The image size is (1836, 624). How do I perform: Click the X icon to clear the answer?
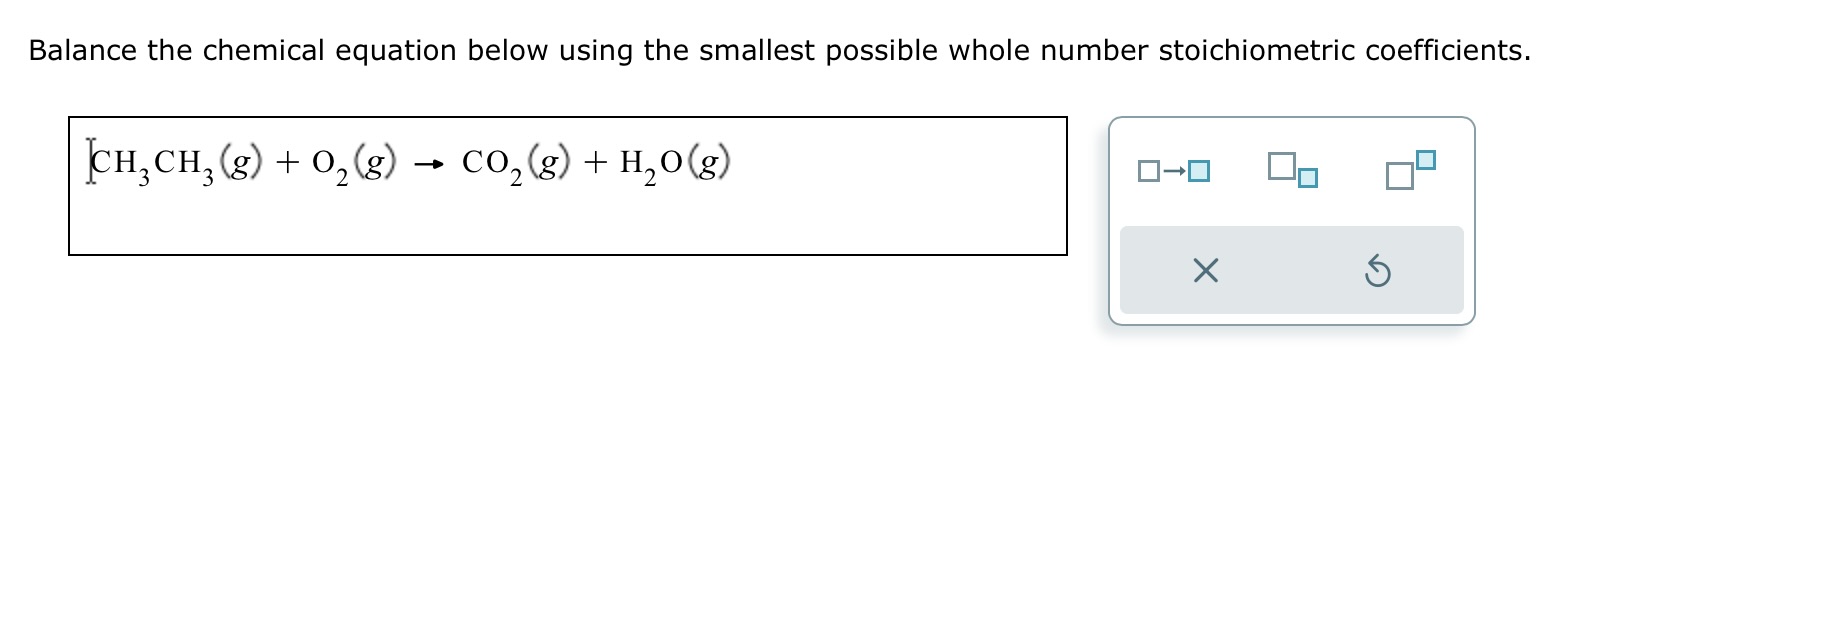point(1204,271)
